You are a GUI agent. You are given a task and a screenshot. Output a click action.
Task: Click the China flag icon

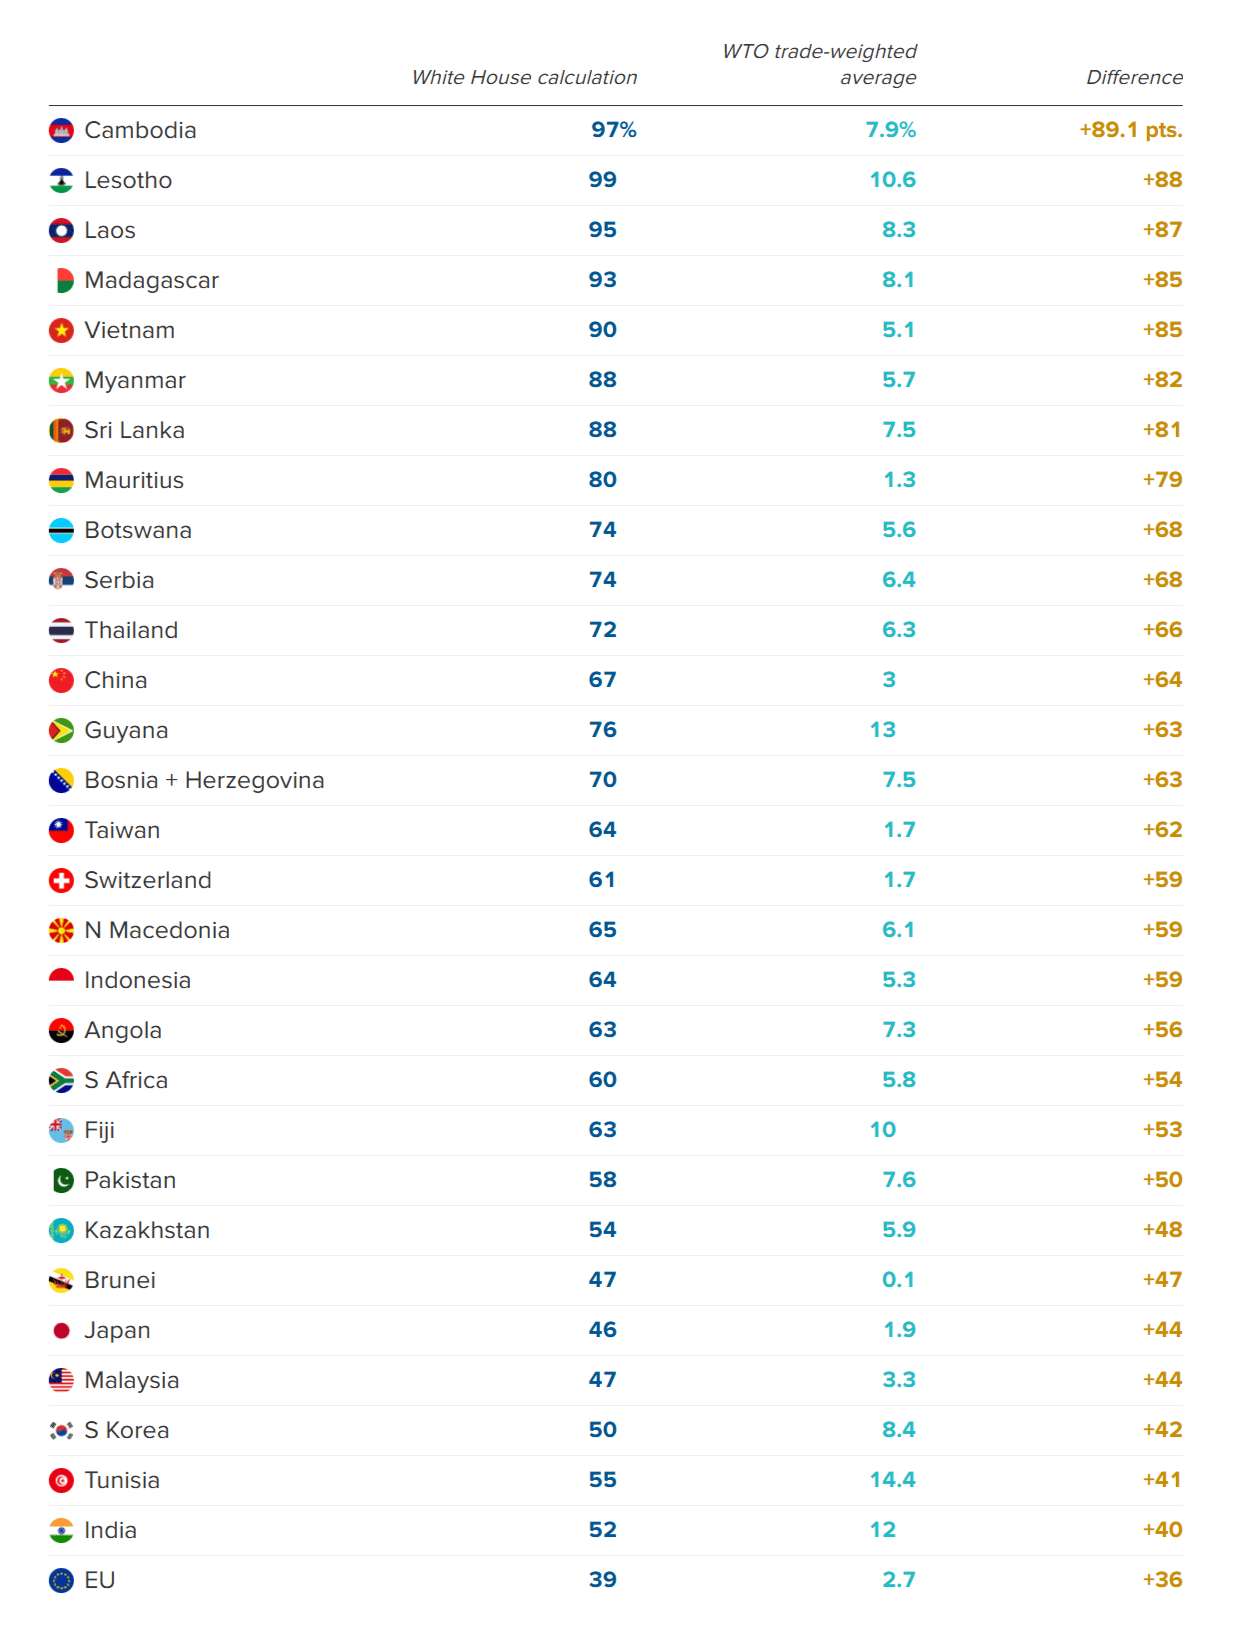61,680
